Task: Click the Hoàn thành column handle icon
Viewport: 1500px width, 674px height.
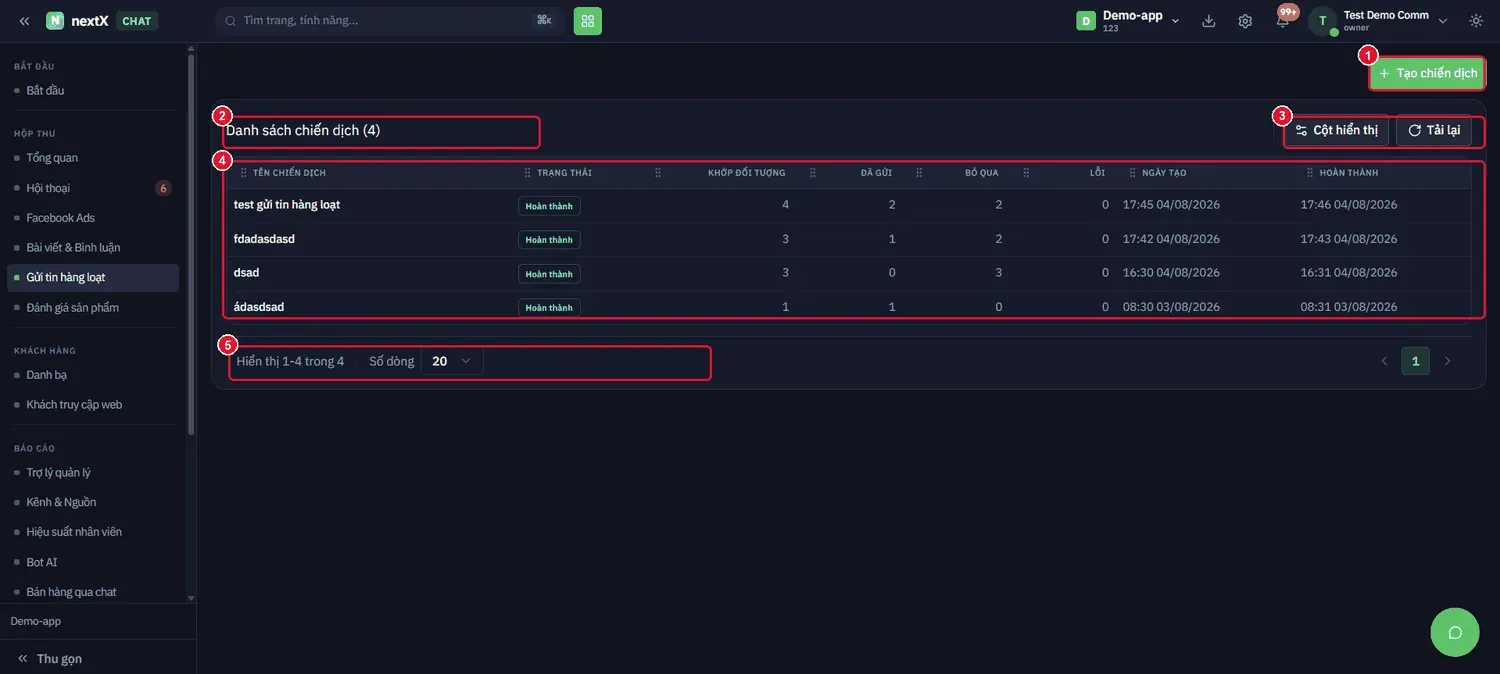Action: [1310, 173]
